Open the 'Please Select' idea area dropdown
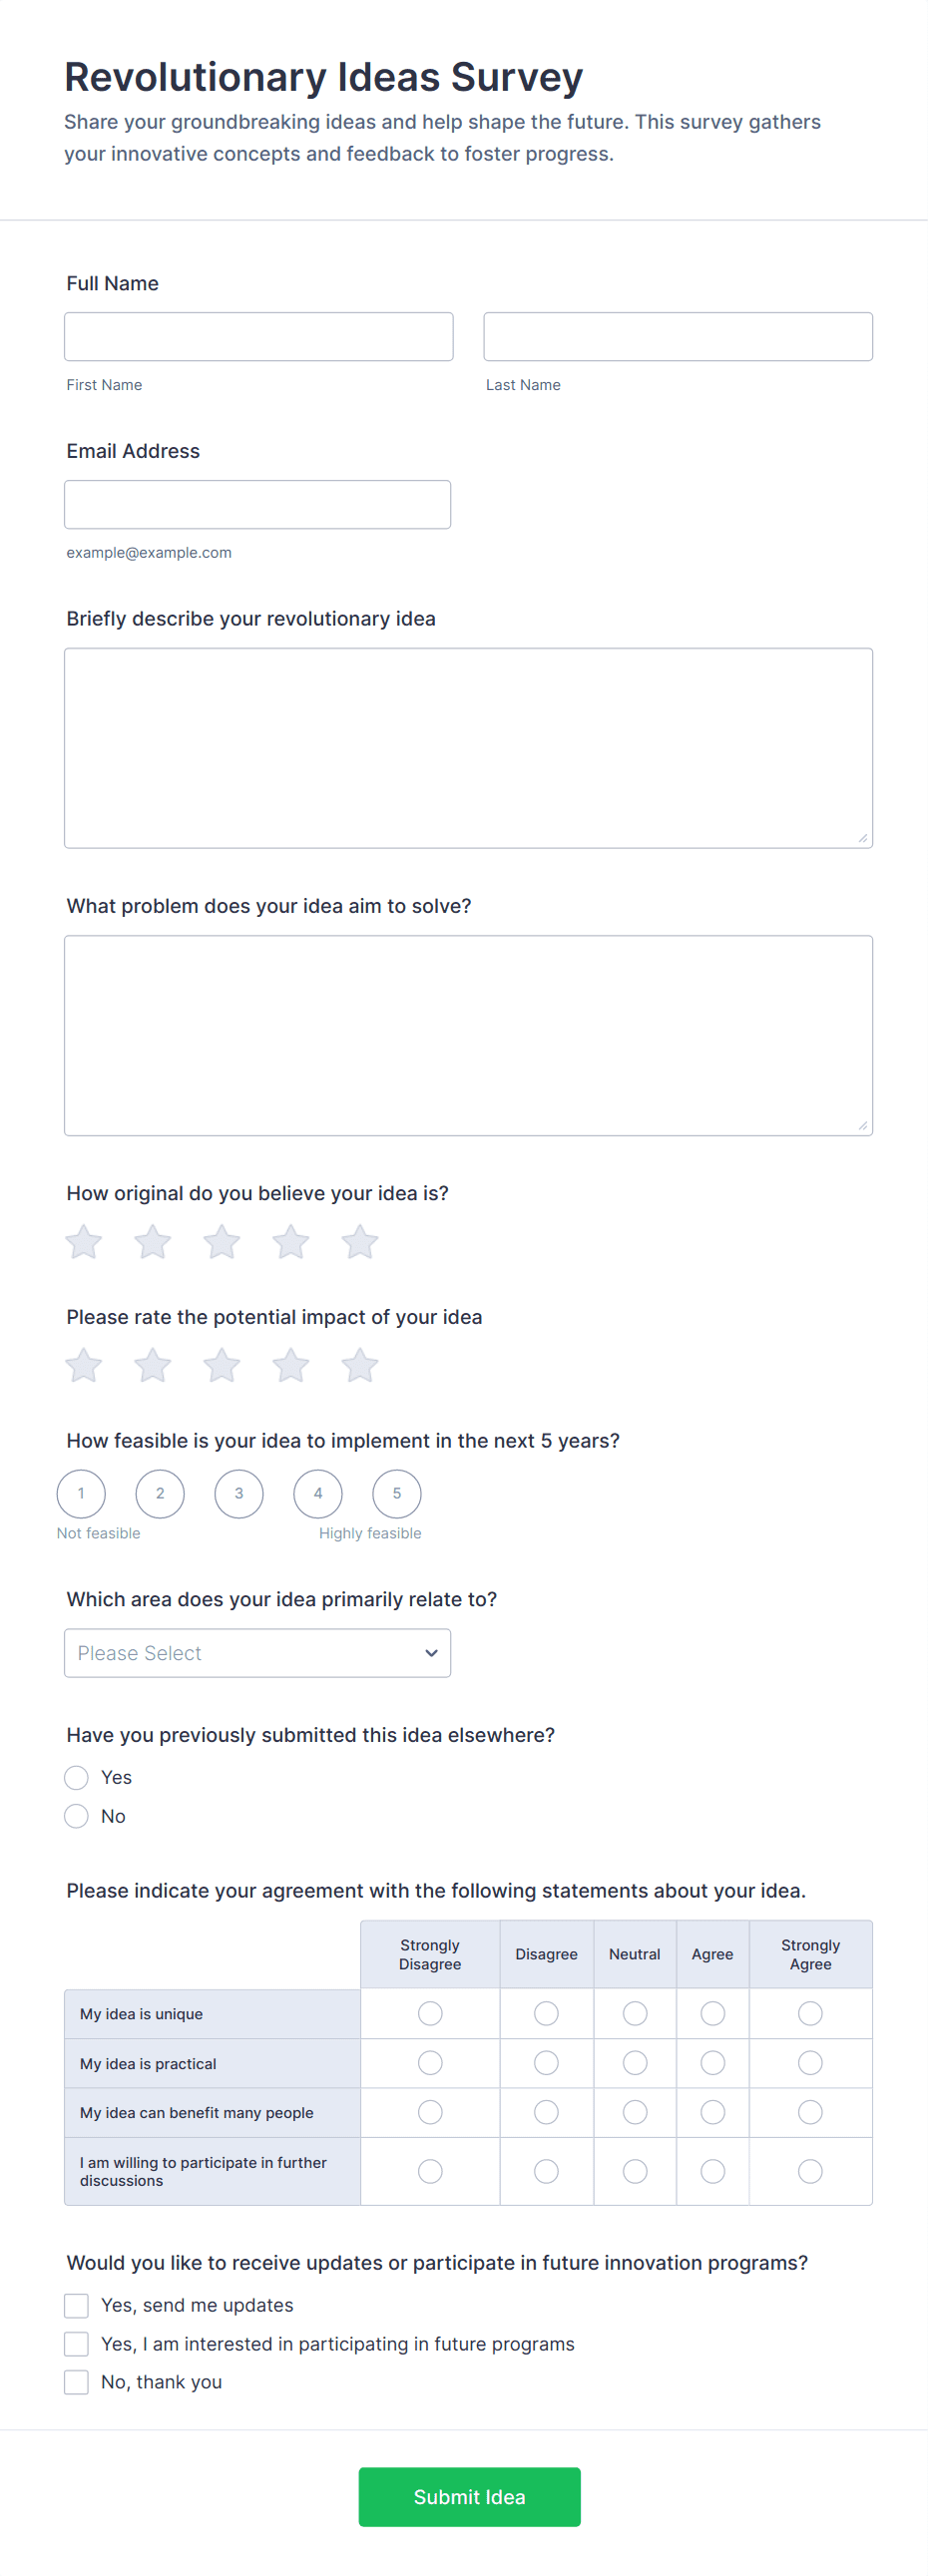 coord(257,1653)
